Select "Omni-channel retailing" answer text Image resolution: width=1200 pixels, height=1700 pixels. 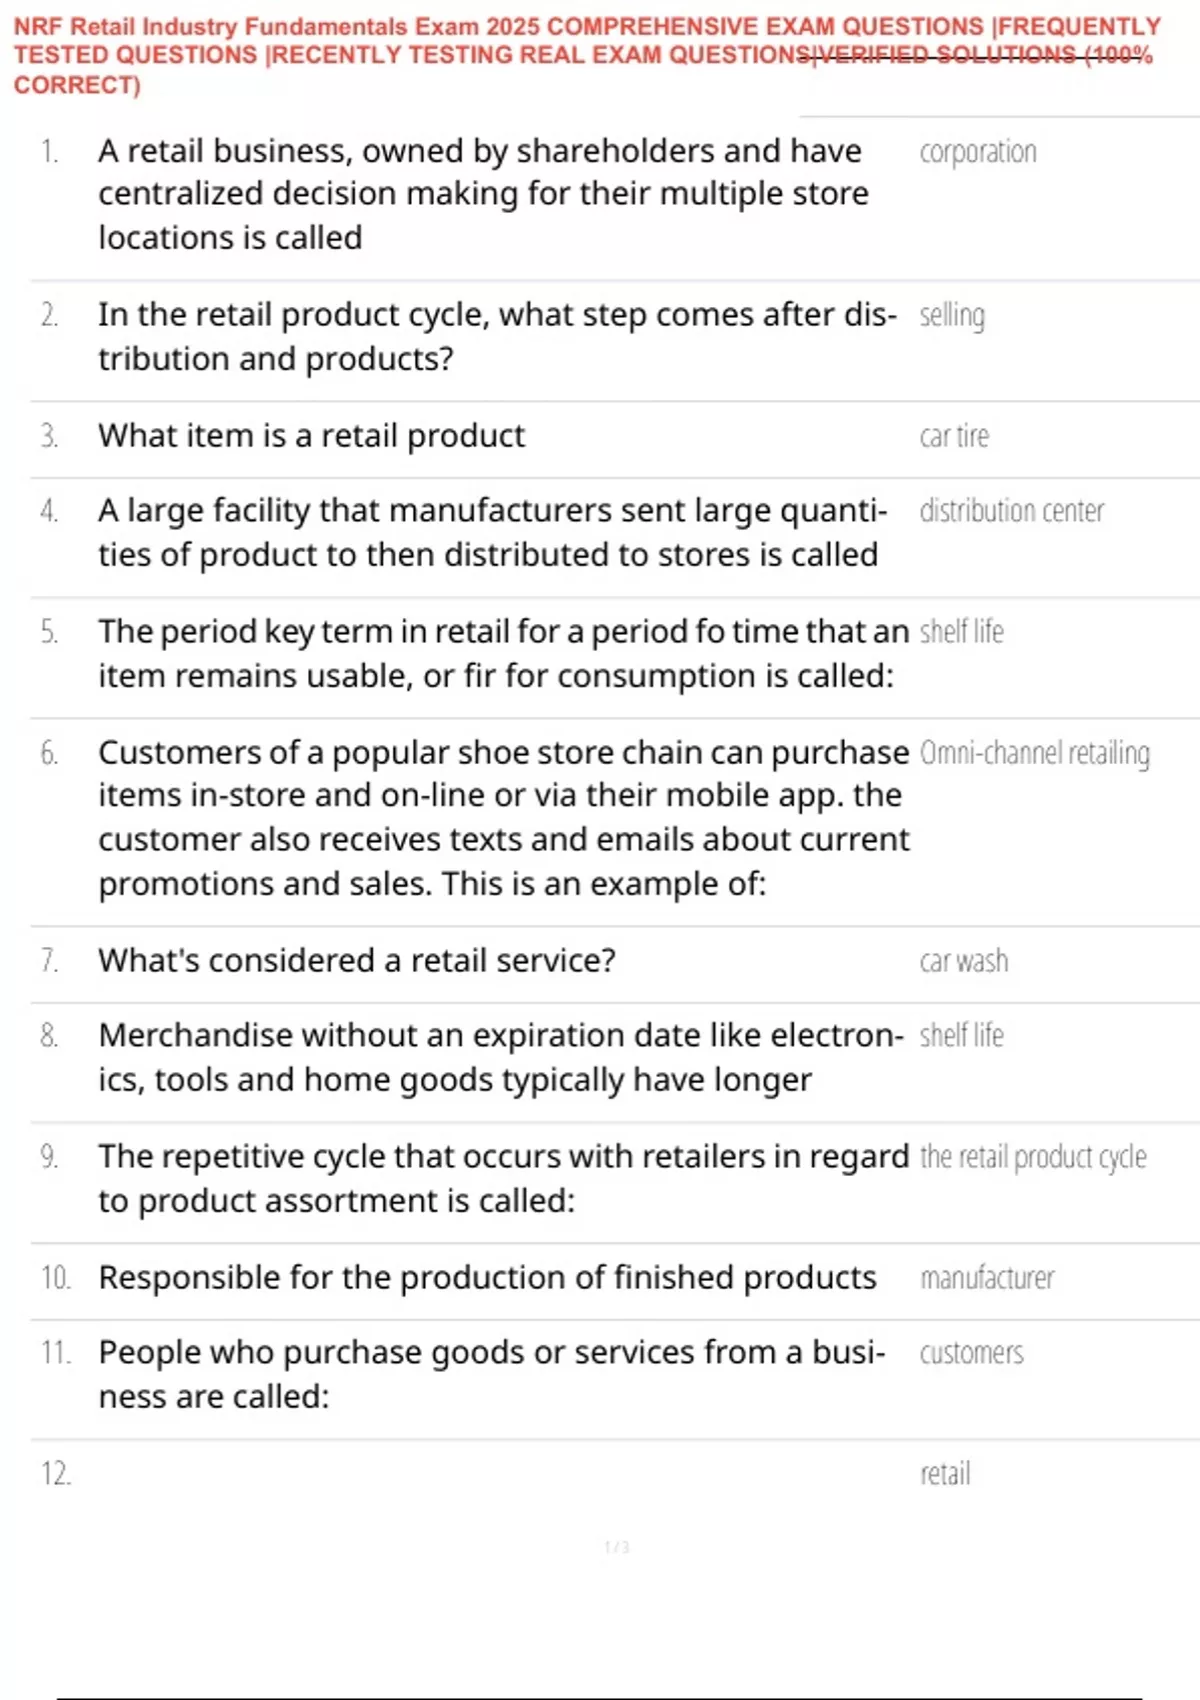(x=1034, y=753)
